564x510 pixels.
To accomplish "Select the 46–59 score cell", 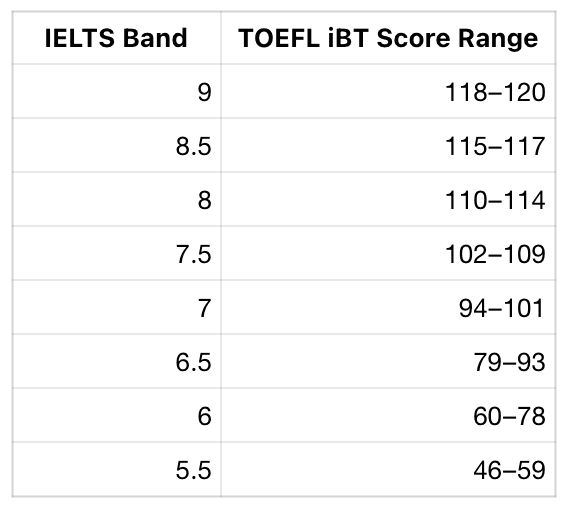I will click(x=388, y=469).
